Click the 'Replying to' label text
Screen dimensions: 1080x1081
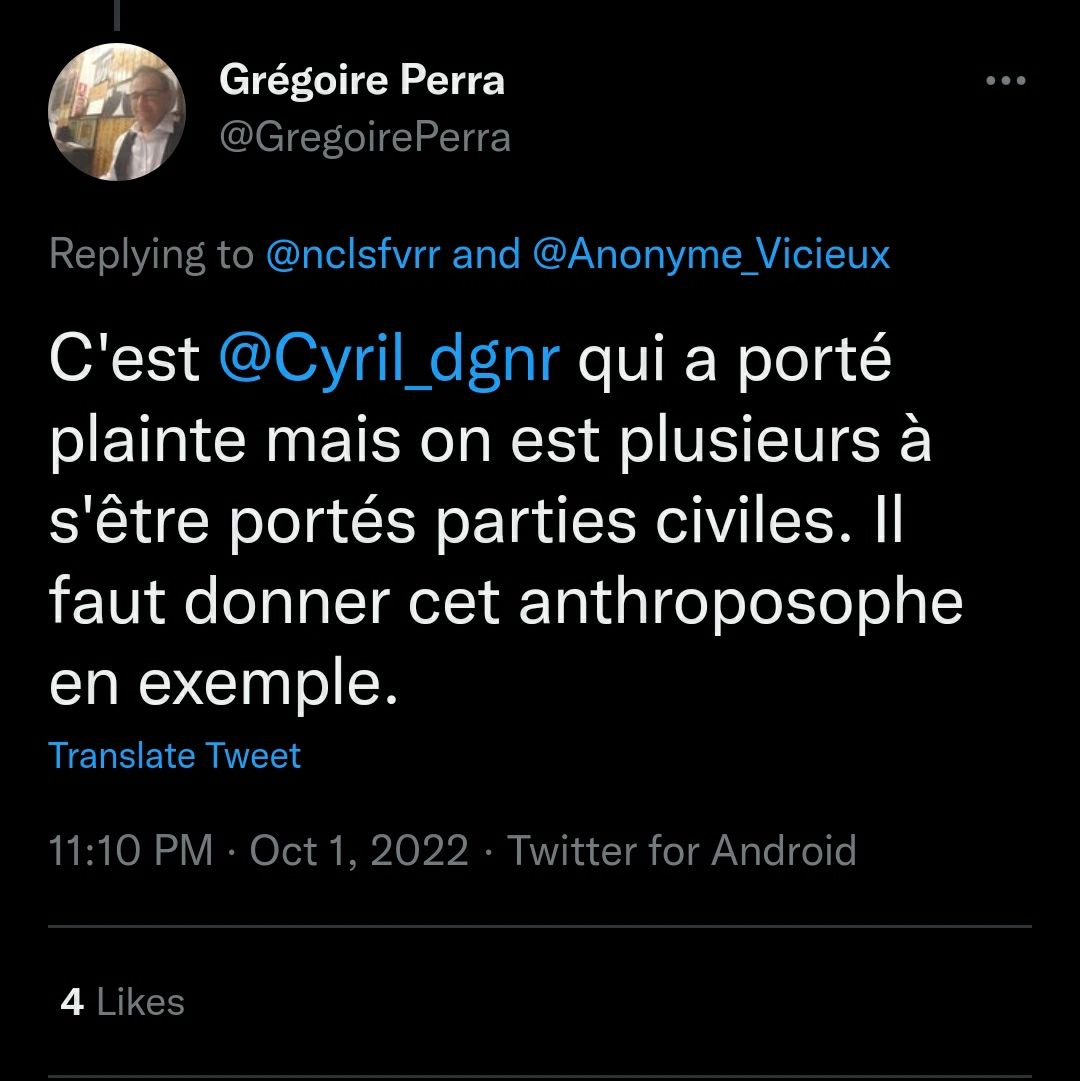pyautogui.click(x=151, y=255)
